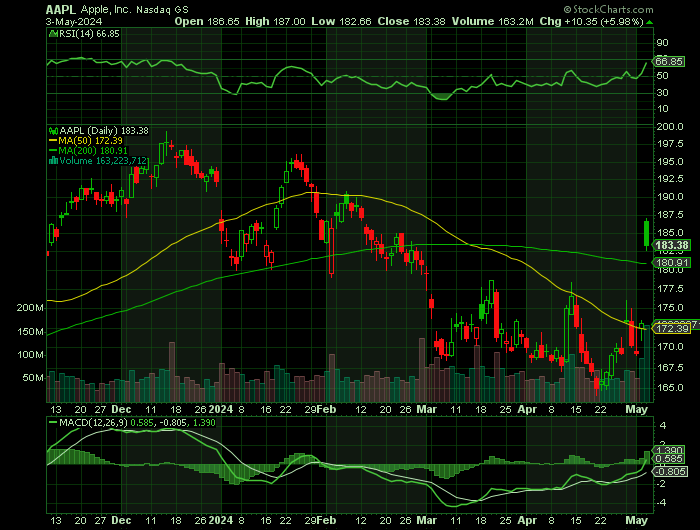Image resolution: width=700 pixels, height=530 pixels.
Task: Click the AAPL (Daily) candlestick legend icon
Action: coord(53,131)
